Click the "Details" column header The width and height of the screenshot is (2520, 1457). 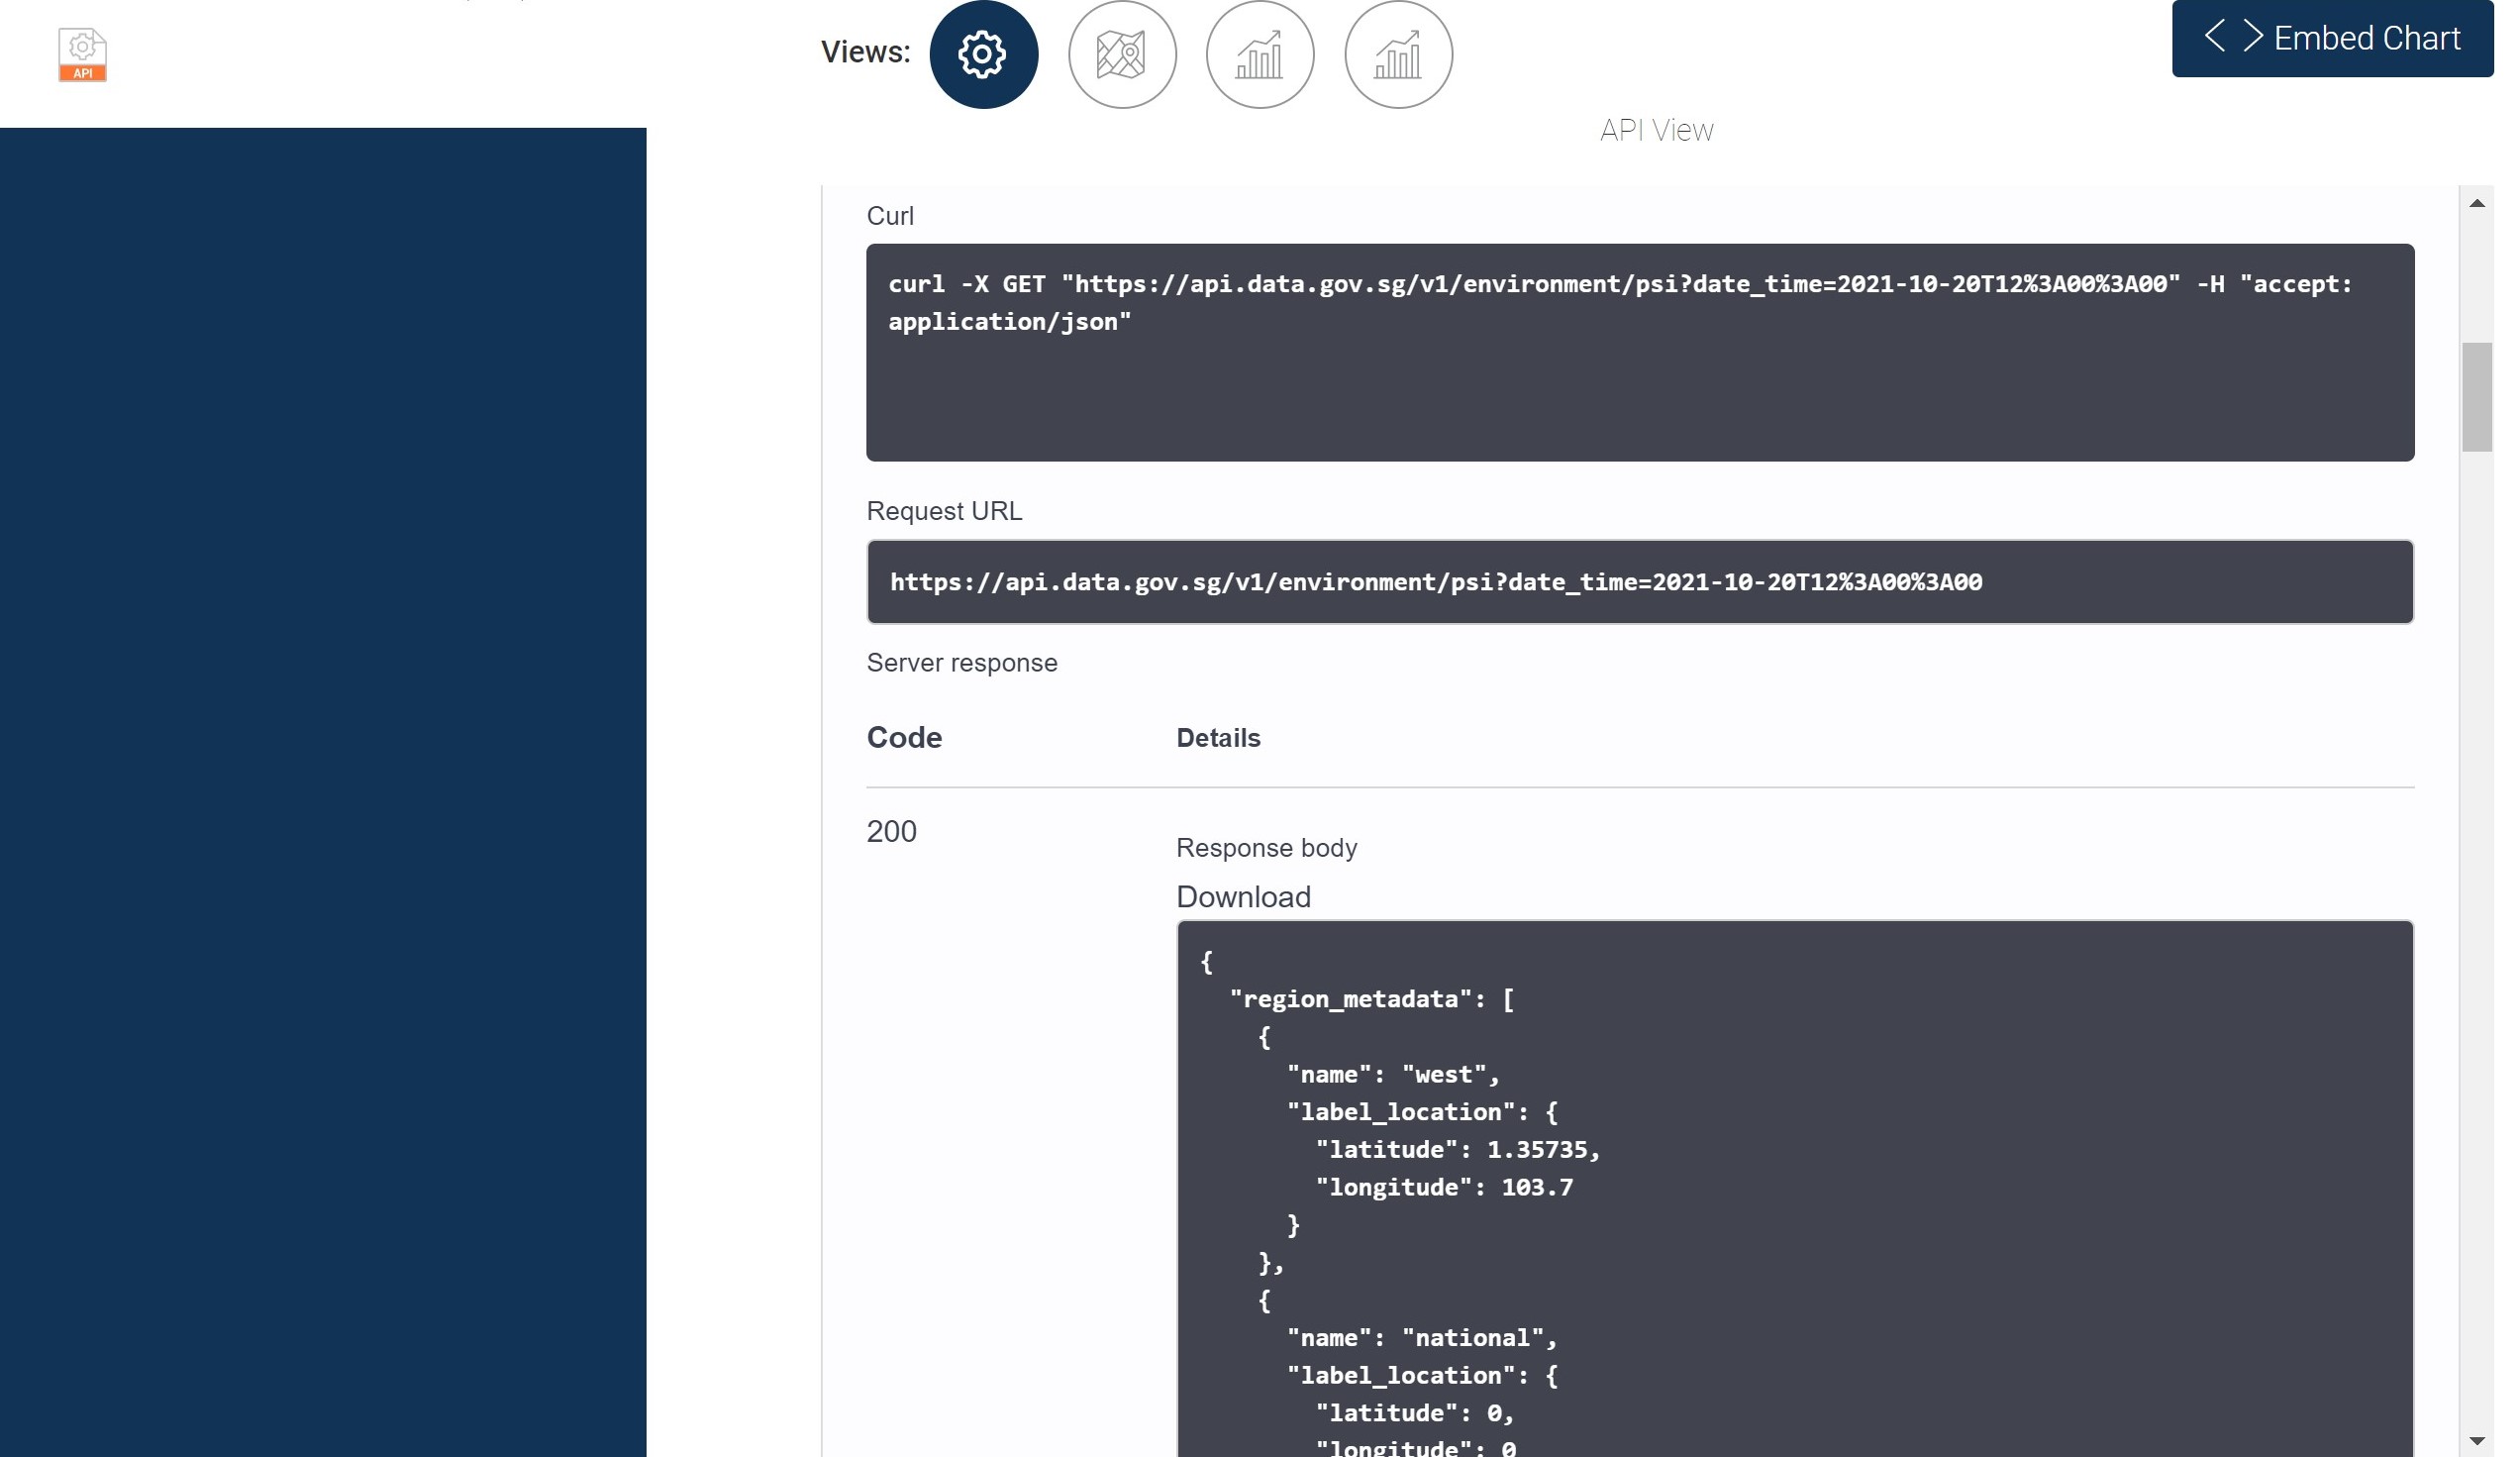1218,738
